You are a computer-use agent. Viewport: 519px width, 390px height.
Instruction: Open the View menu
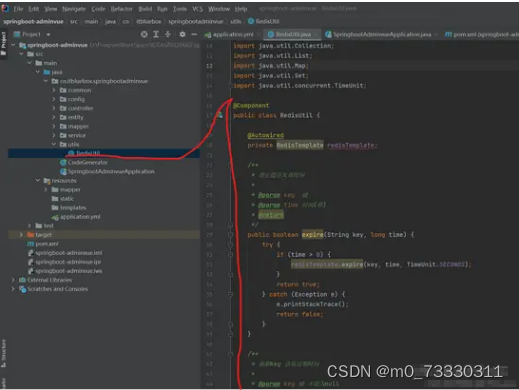(x=51, y=9)
